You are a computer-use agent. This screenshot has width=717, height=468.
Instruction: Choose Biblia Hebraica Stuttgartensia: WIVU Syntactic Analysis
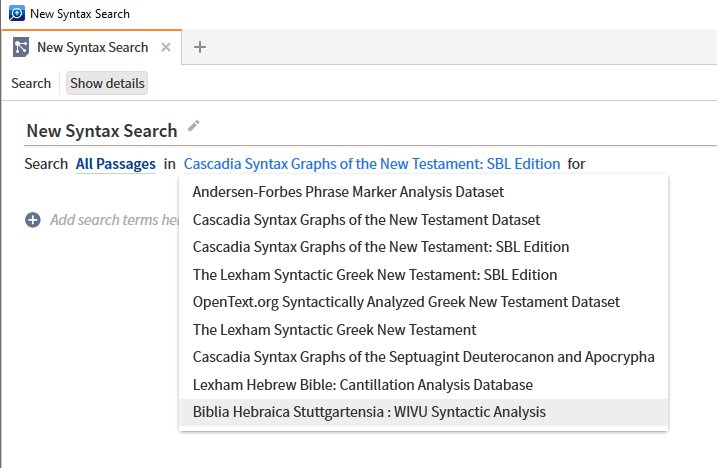click(423, 412)
